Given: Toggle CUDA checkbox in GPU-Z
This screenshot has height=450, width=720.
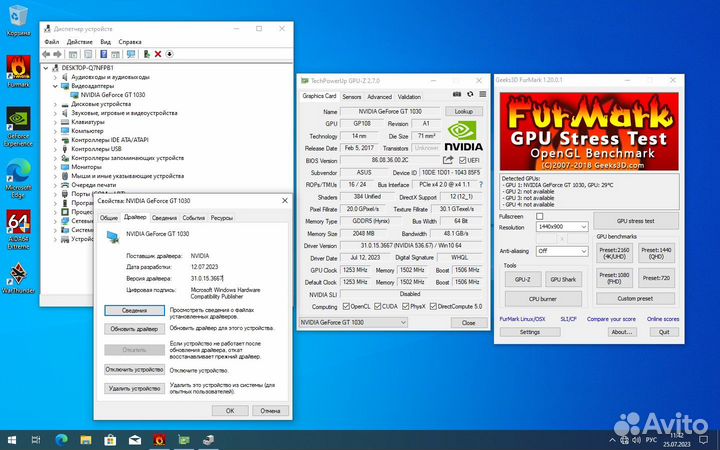Looking at the screenshot, I should (377, 306).
